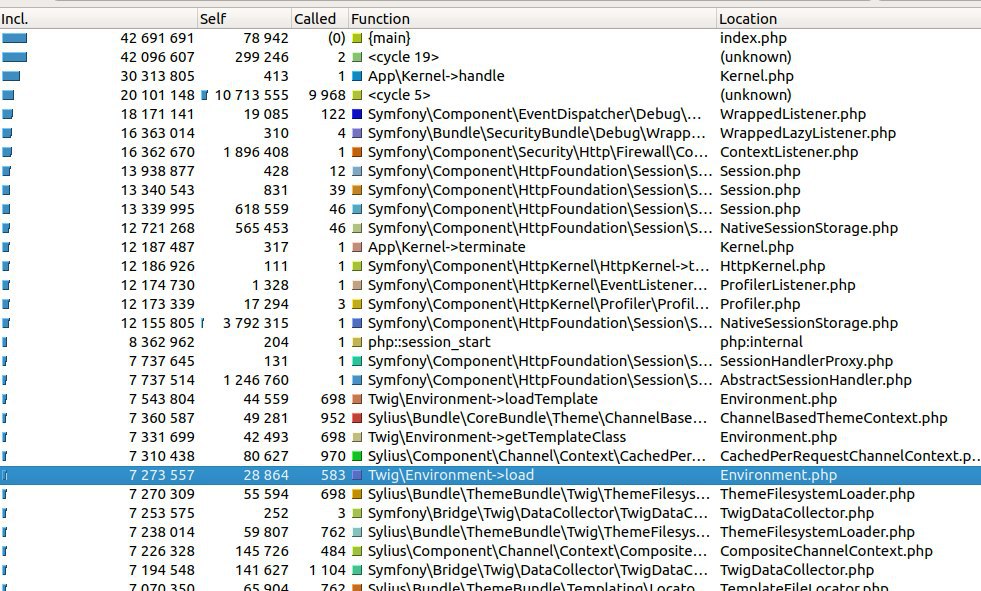Click inclusive cost 12 187 487
The image size is (981, 591).
157,247
